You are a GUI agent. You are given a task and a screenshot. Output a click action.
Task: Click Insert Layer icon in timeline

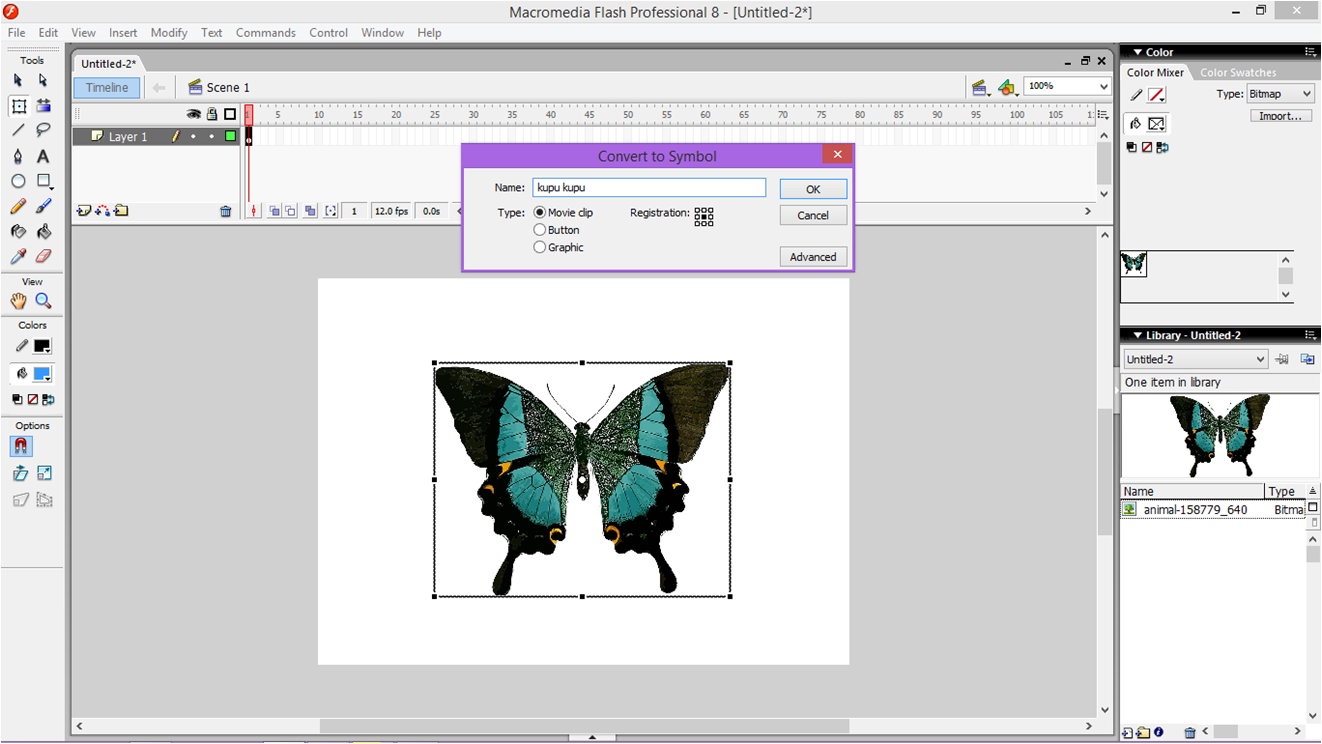[x=84, y=211]
